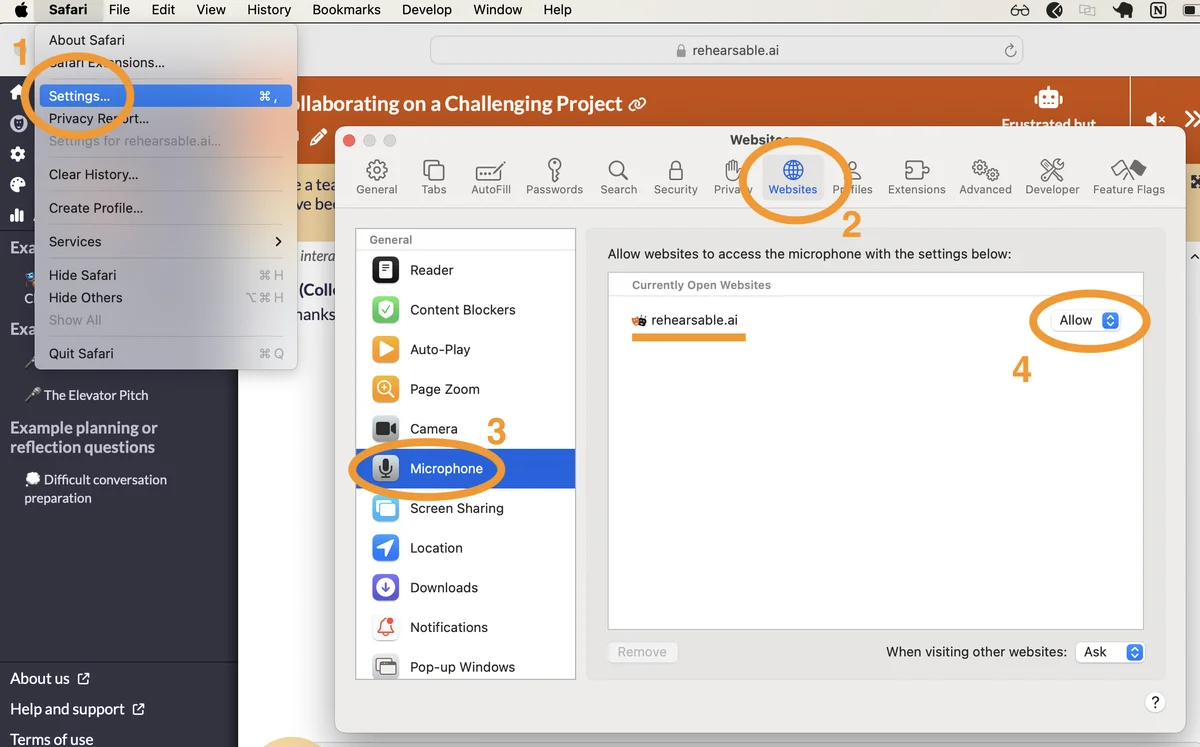Select the rehearsable.ai row in website list
Image resolution: width=1200 pixels, height=747 pixels.
[875, 320]
